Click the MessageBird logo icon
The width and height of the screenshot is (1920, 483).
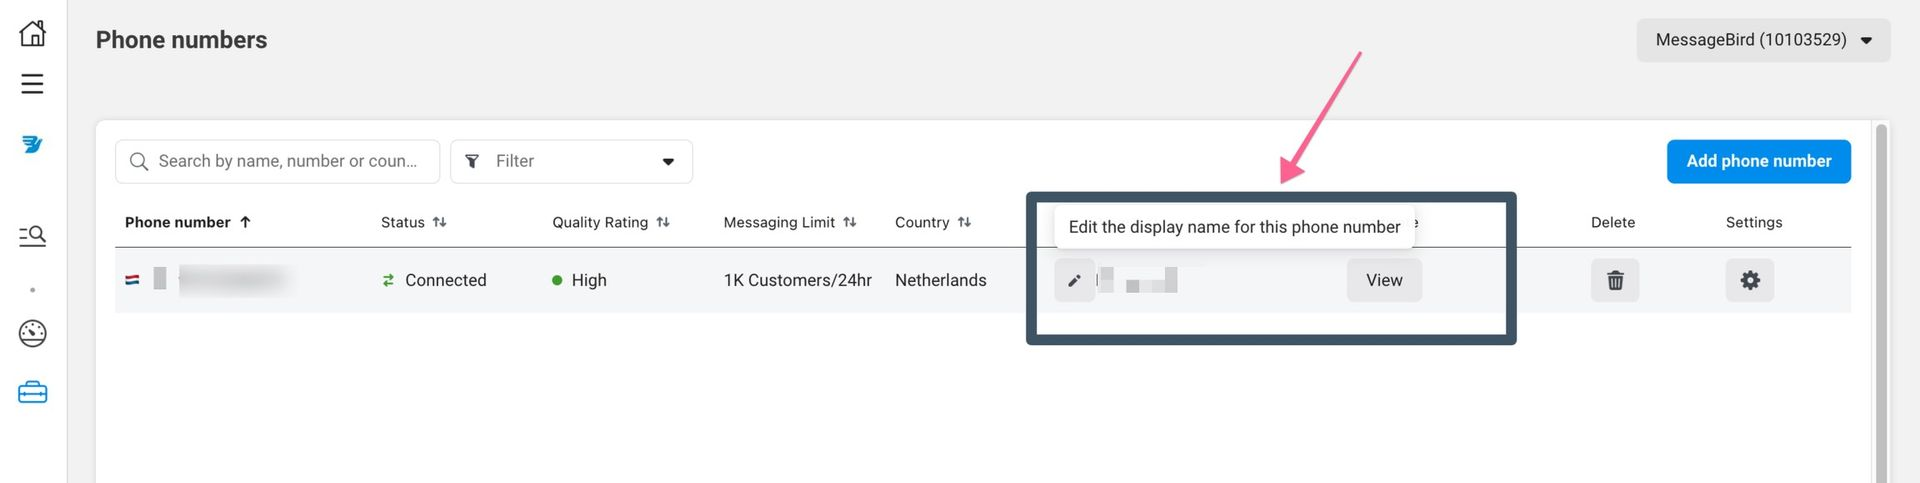[x=32, y=145]
